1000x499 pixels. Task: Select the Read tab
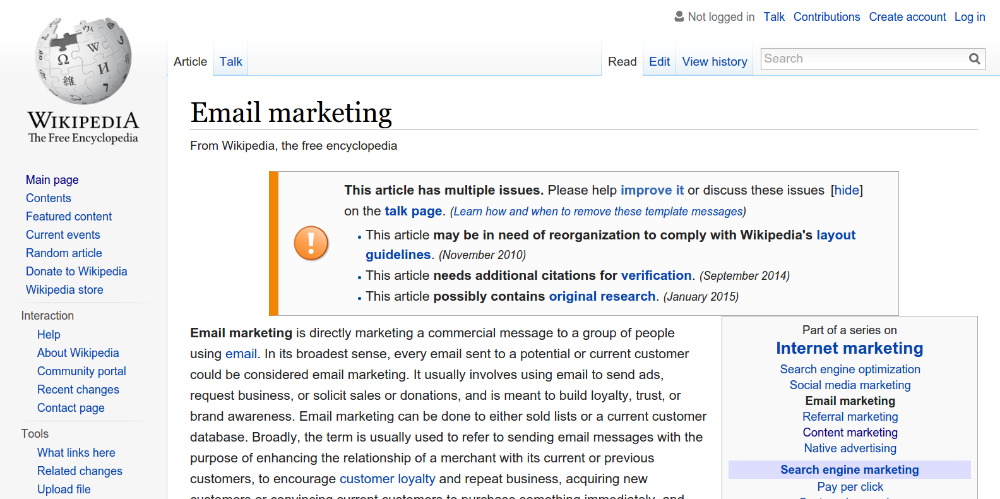[x=622, y=62]
